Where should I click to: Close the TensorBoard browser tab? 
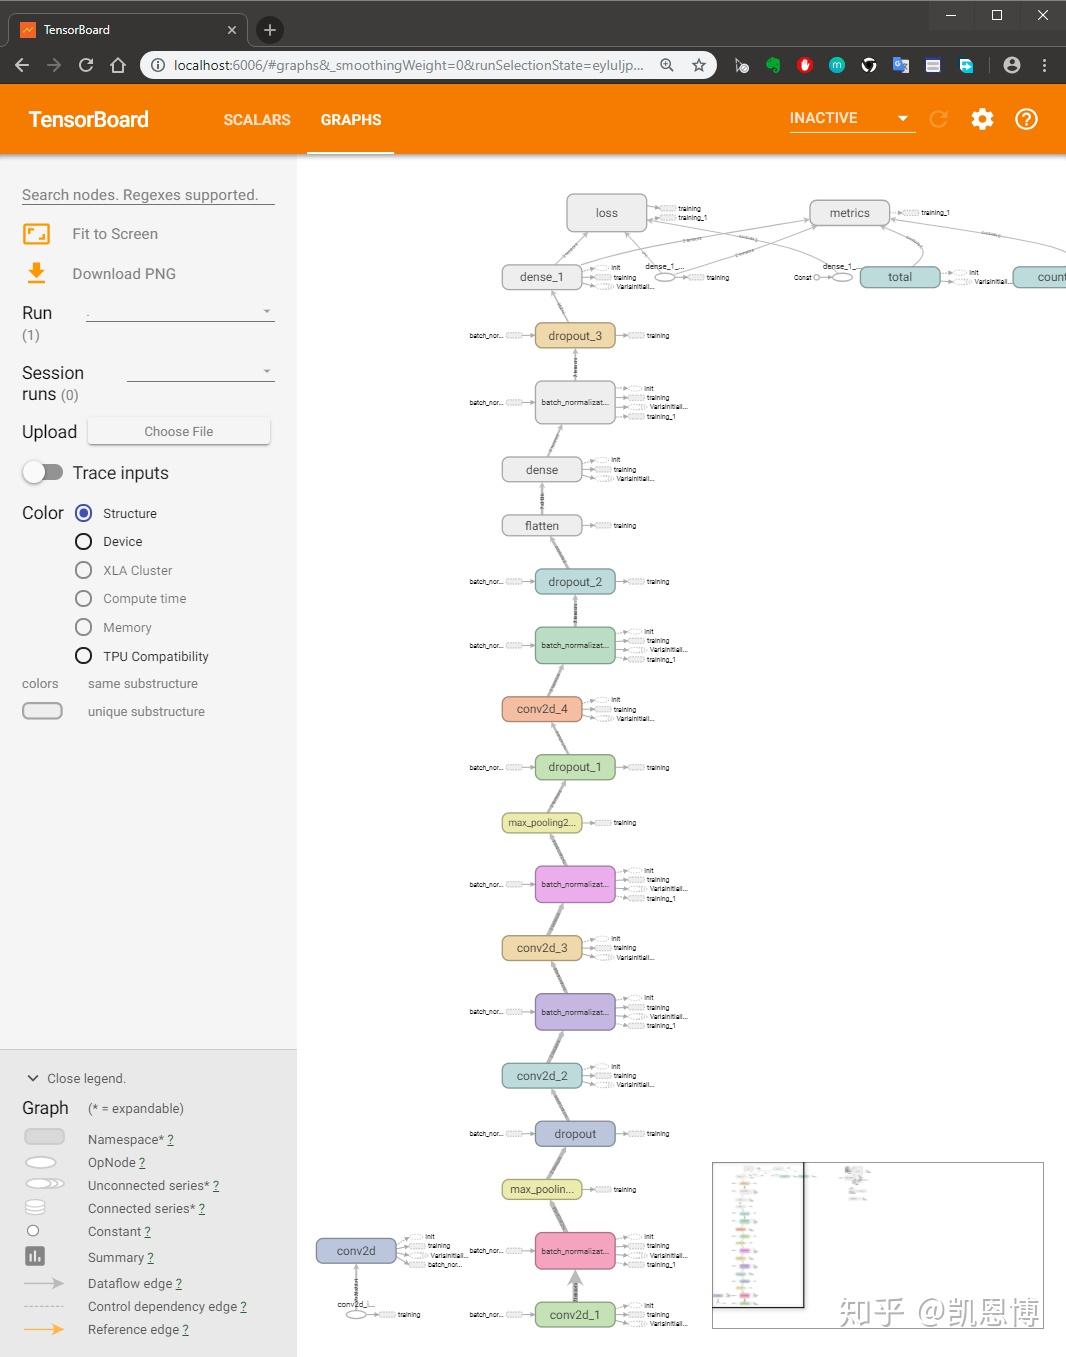pyautogui.click(x=232, y=30)
